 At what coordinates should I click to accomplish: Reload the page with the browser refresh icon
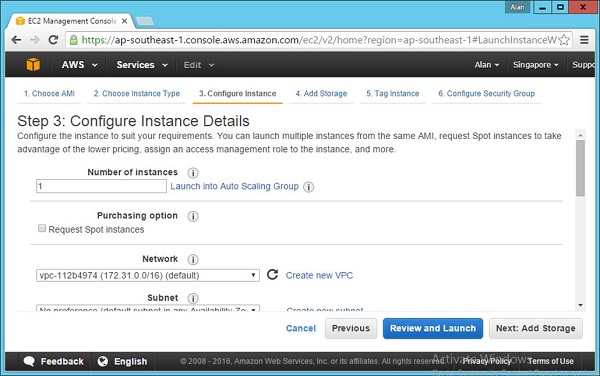coord(53,40)
